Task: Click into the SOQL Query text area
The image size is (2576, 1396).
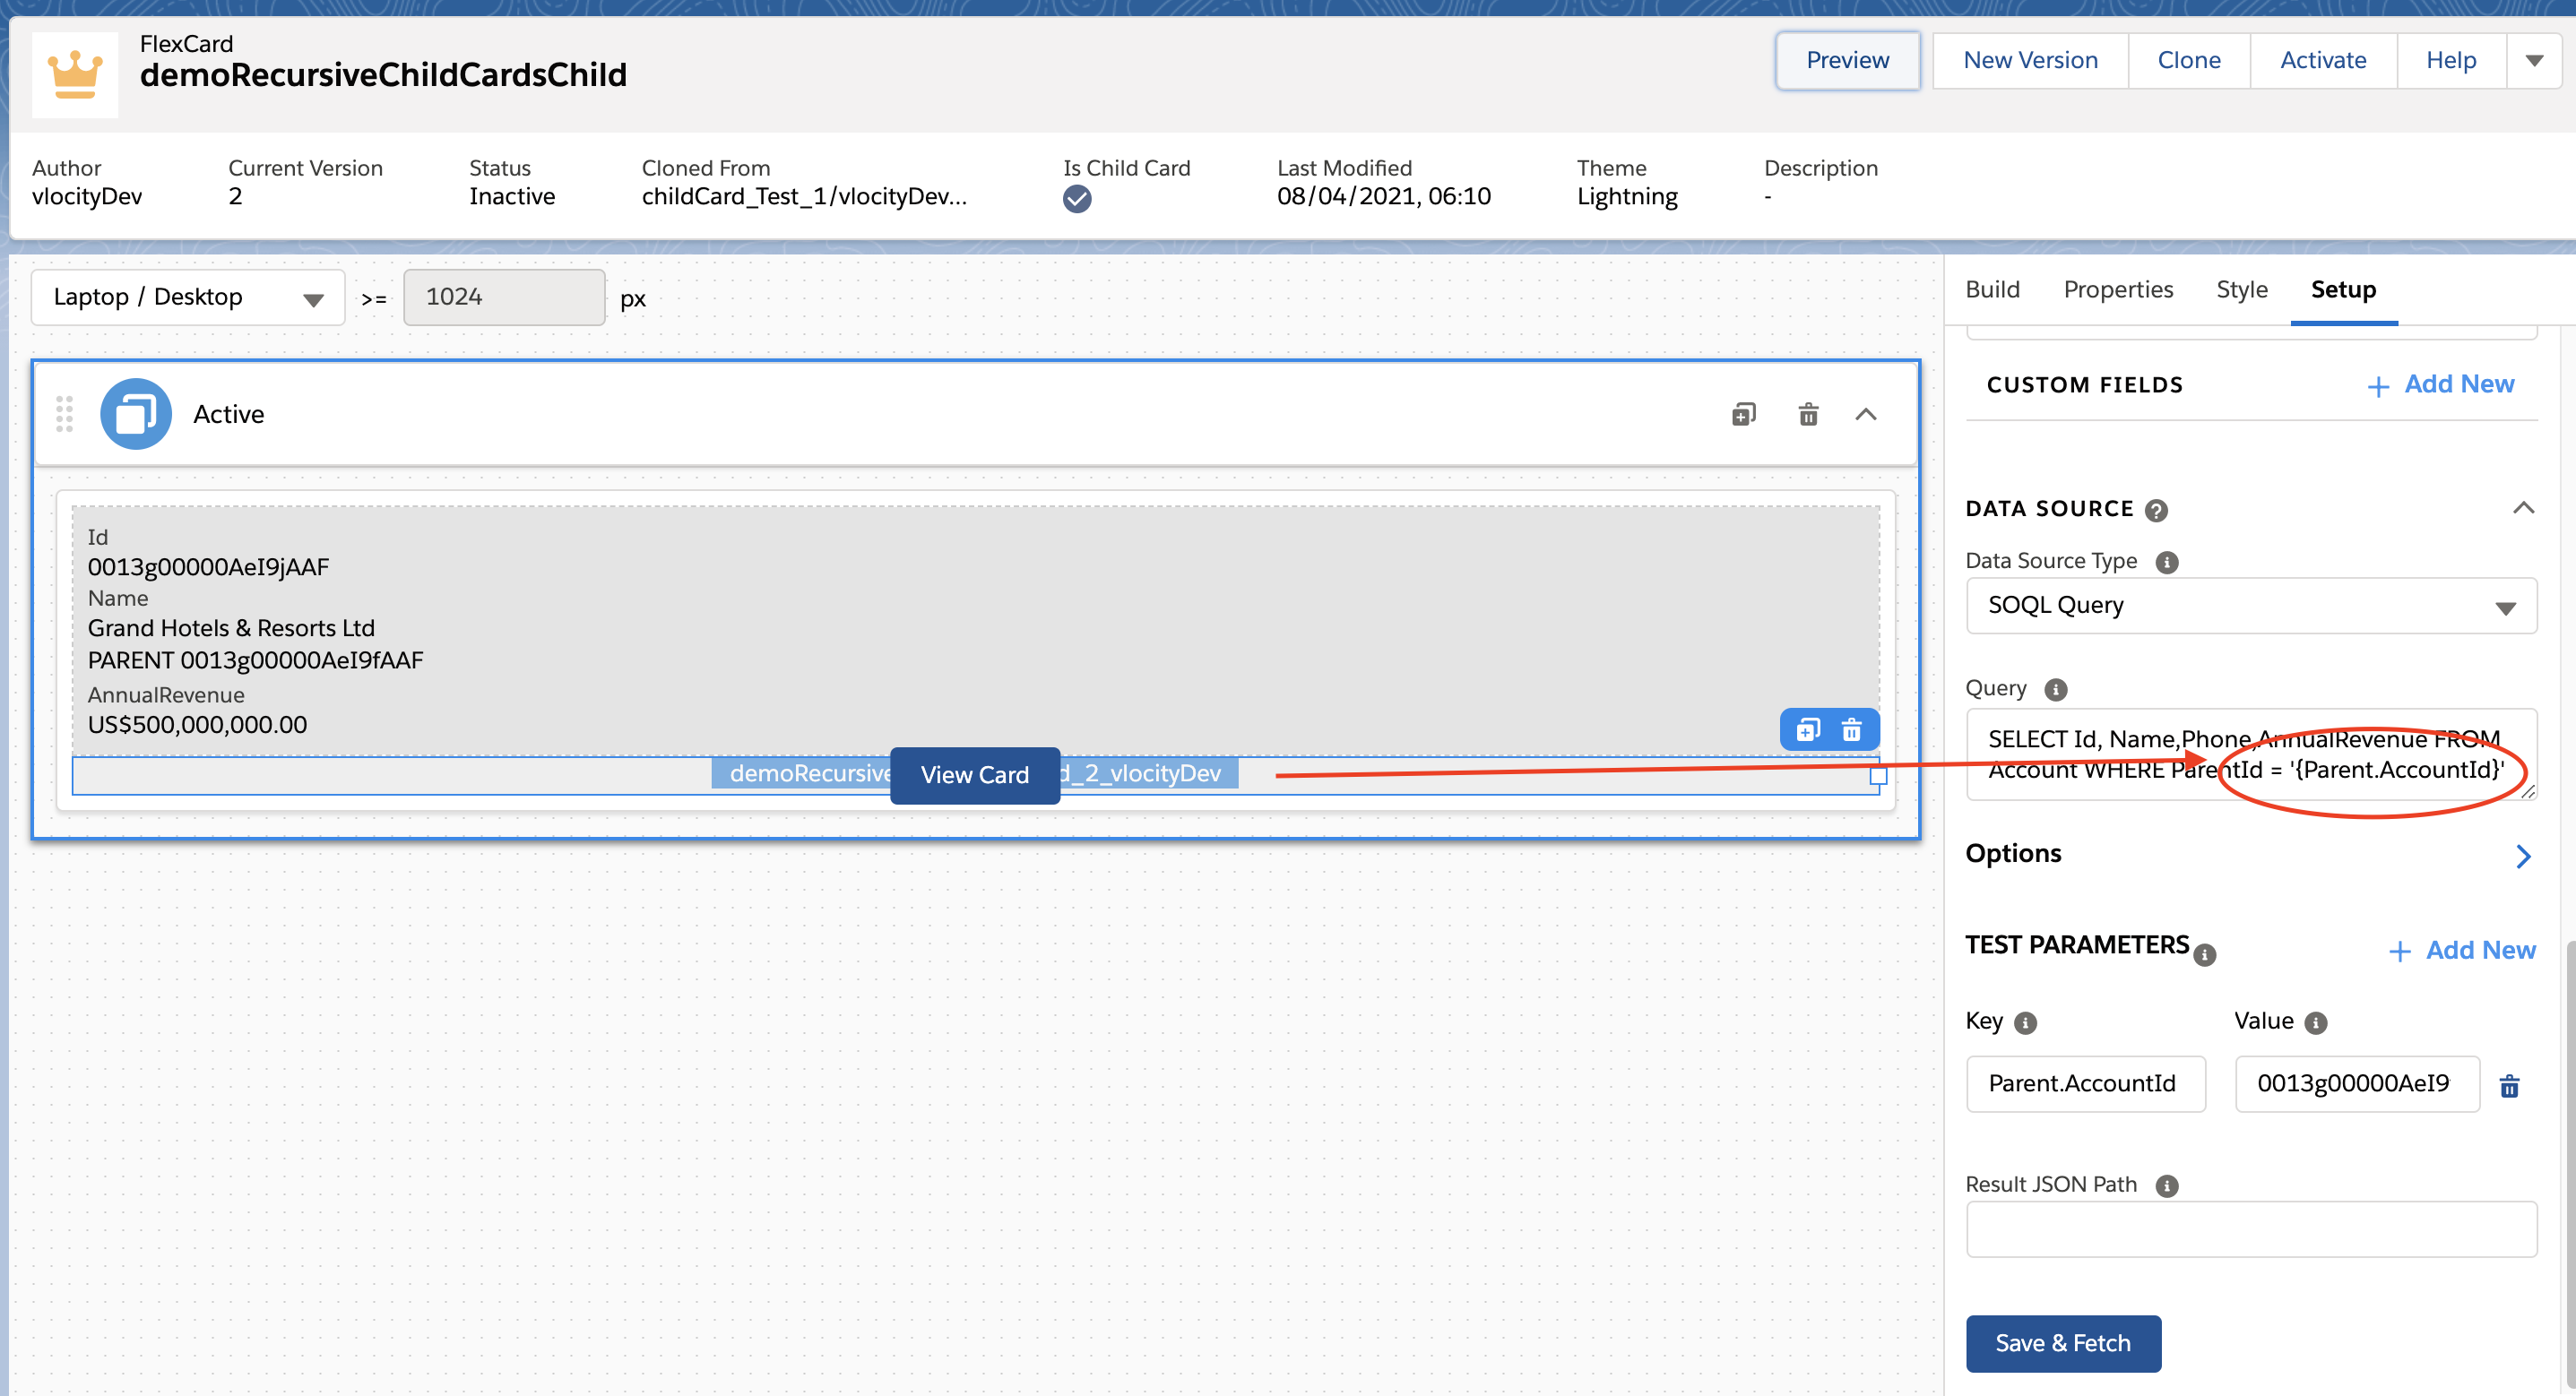Action: point(2251,754)
